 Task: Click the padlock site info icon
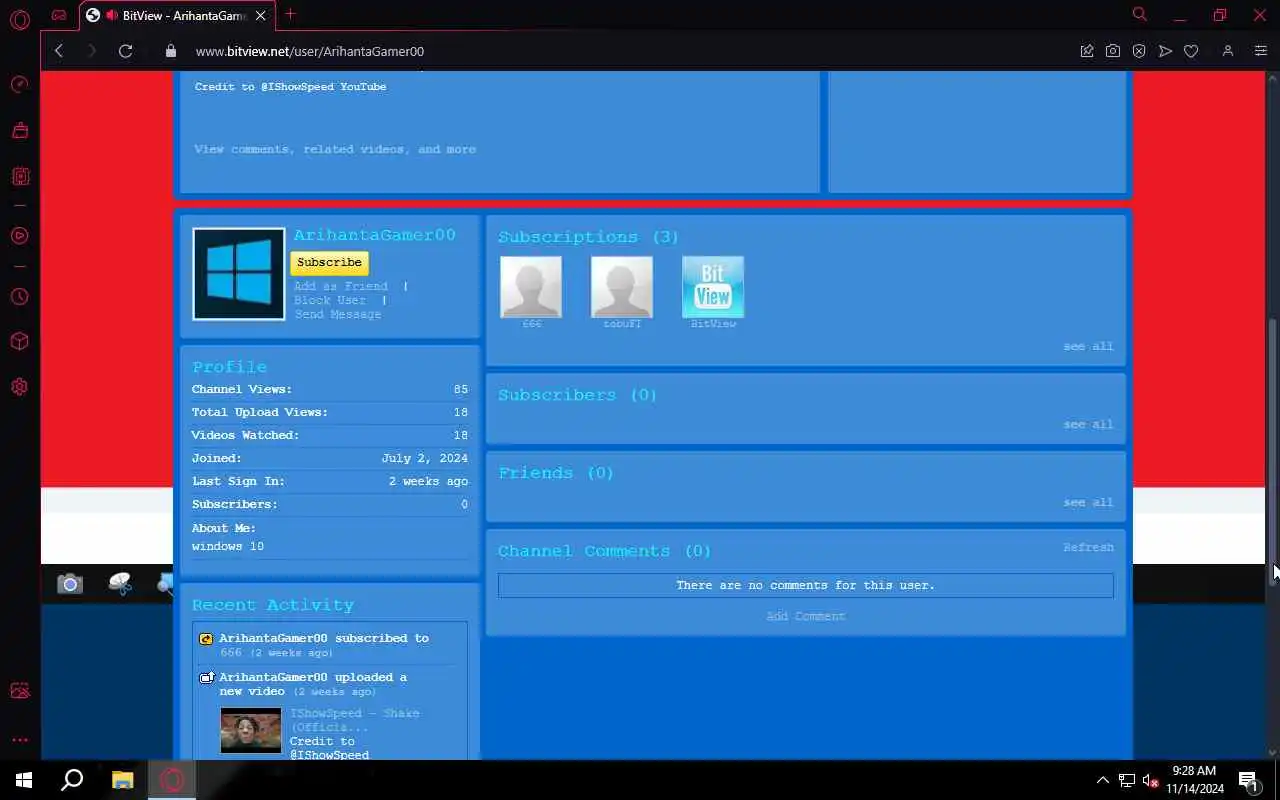coord(170,51)
